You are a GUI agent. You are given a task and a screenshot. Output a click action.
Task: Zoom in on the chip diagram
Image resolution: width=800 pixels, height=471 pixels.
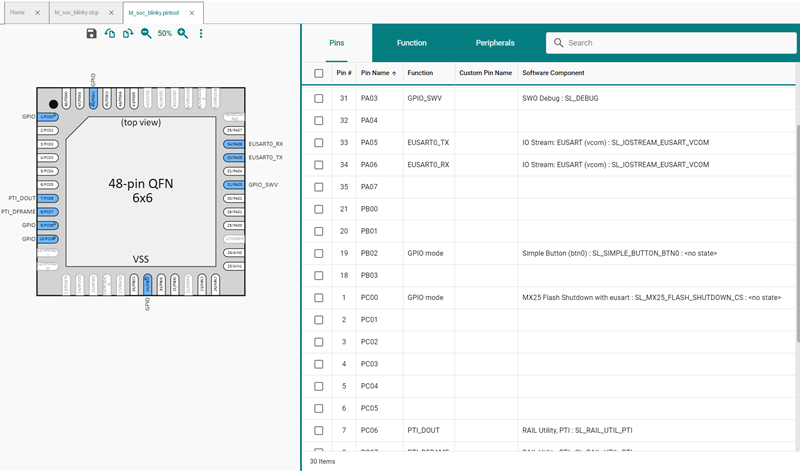[183, 33]
